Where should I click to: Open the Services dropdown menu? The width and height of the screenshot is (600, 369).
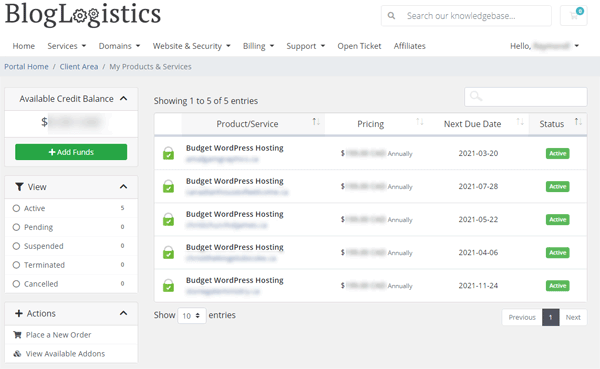point(67,46)
